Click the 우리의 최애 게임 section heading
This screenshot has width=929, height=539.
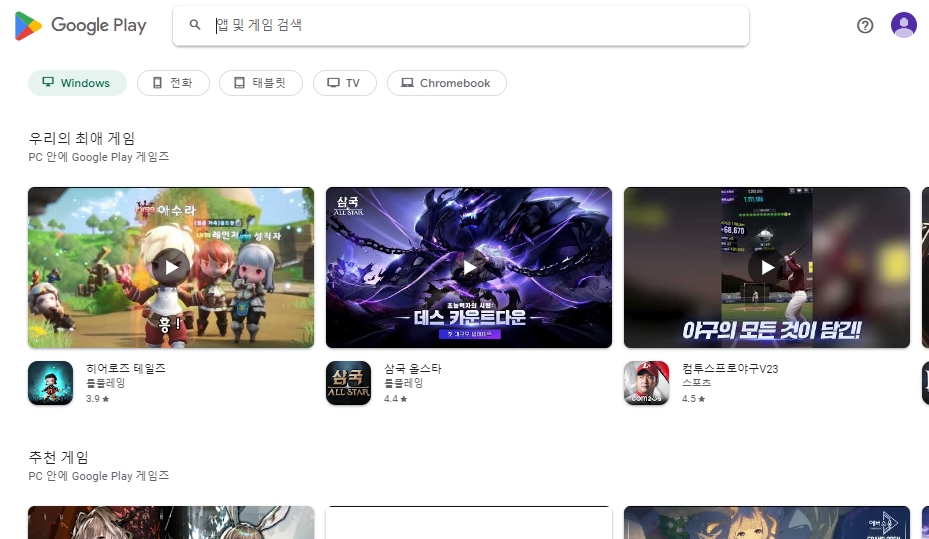[x=82, y=139]
